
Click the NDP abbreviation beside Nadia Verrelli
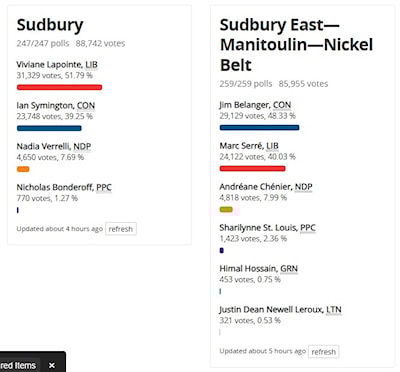tap(82, 146)
